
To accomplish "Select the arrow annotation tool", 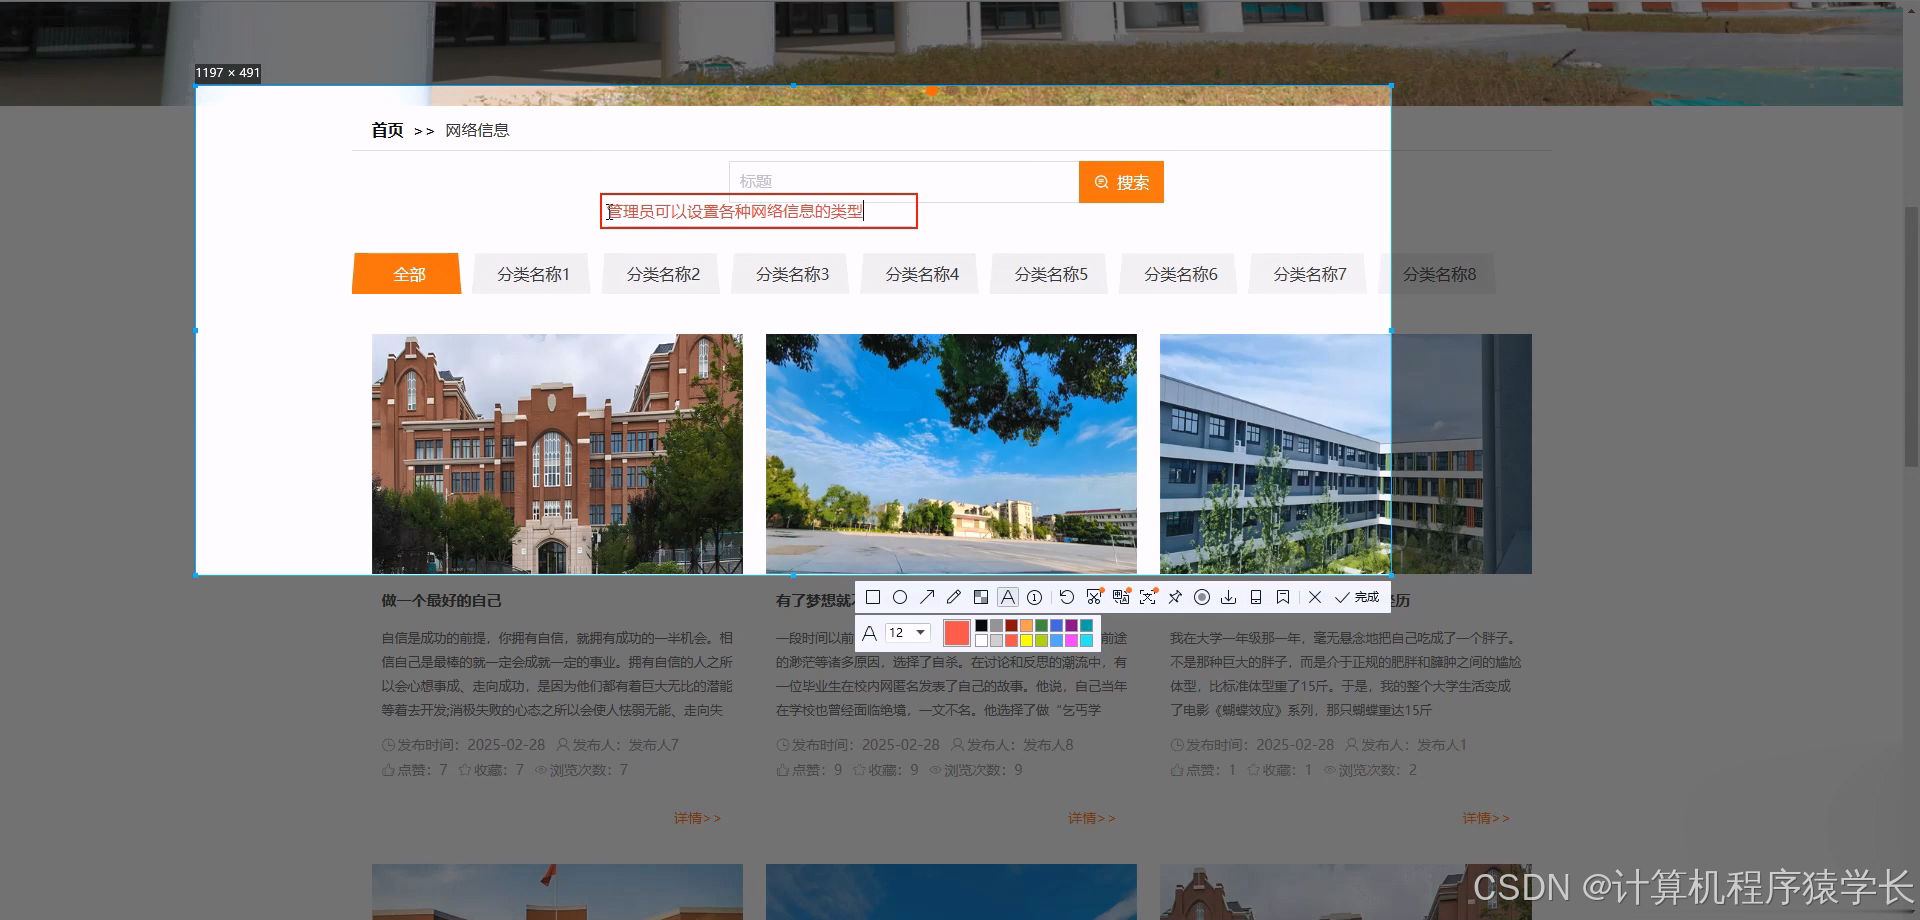I will click(927, 597).
